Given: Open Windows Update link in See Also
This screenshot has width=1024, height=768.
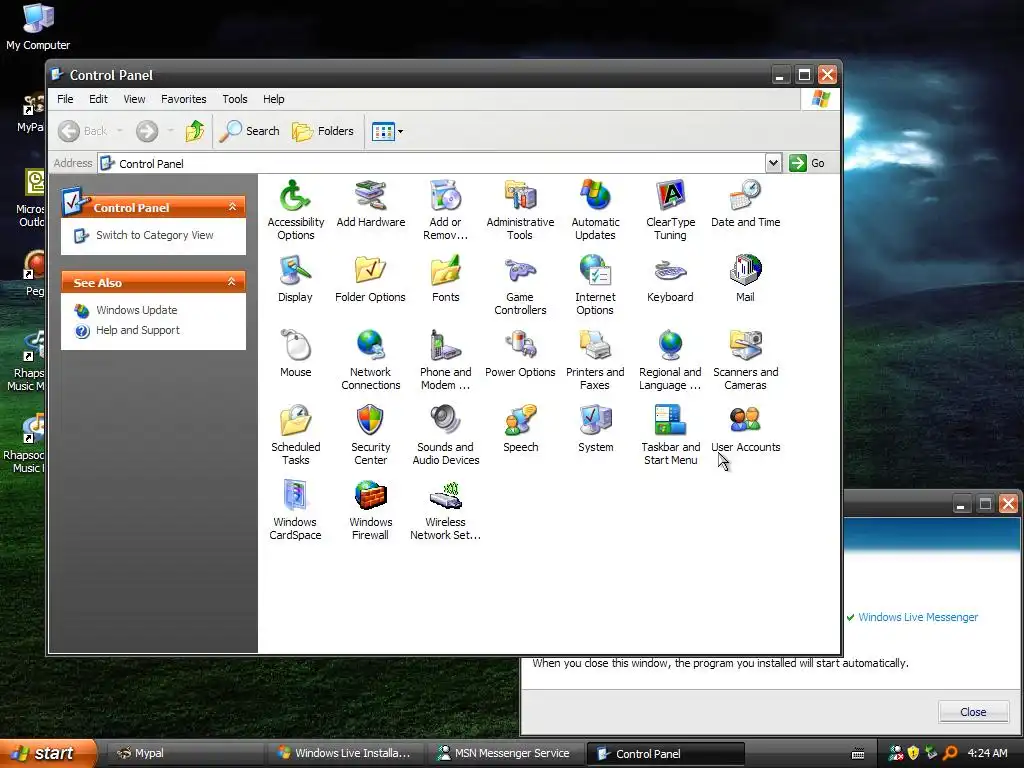Looking at the screenshot, I should coord(136,310).
